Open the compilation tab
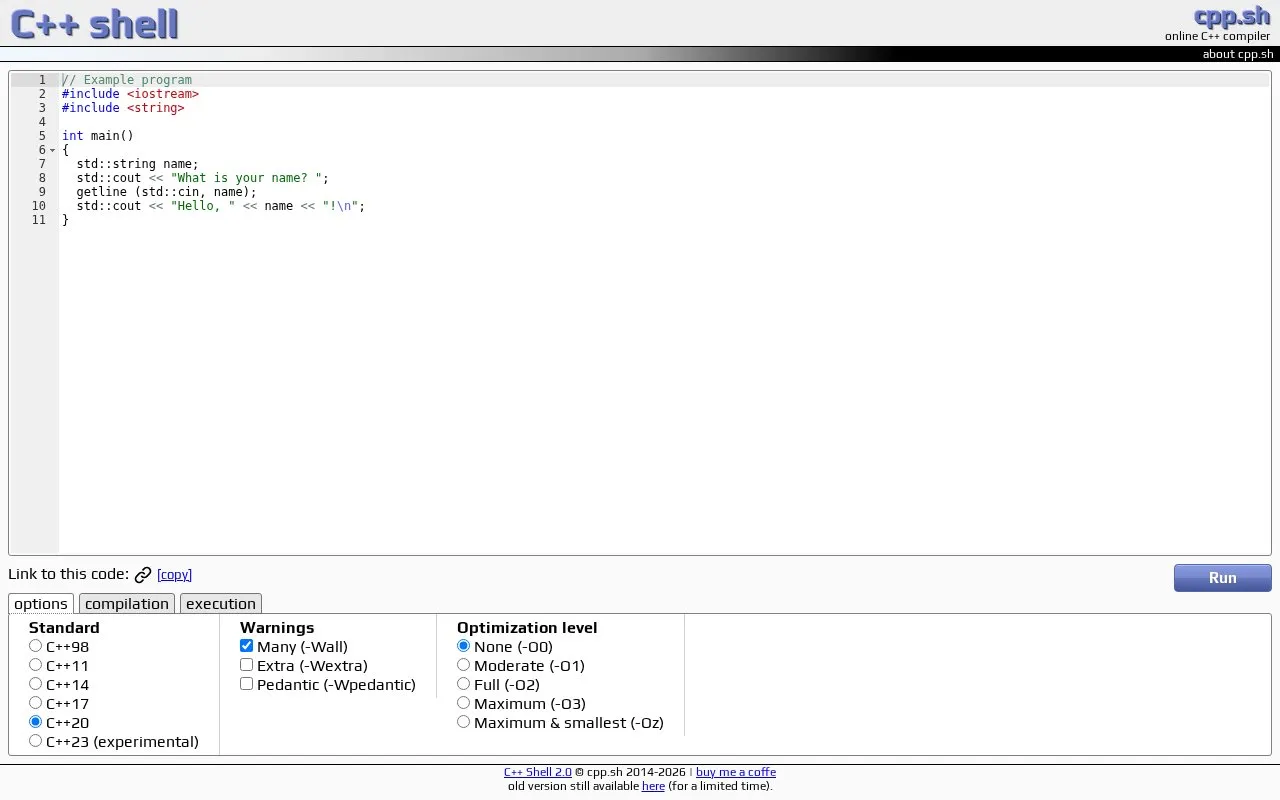This screenshot has width=1280, height=800. 127,604
